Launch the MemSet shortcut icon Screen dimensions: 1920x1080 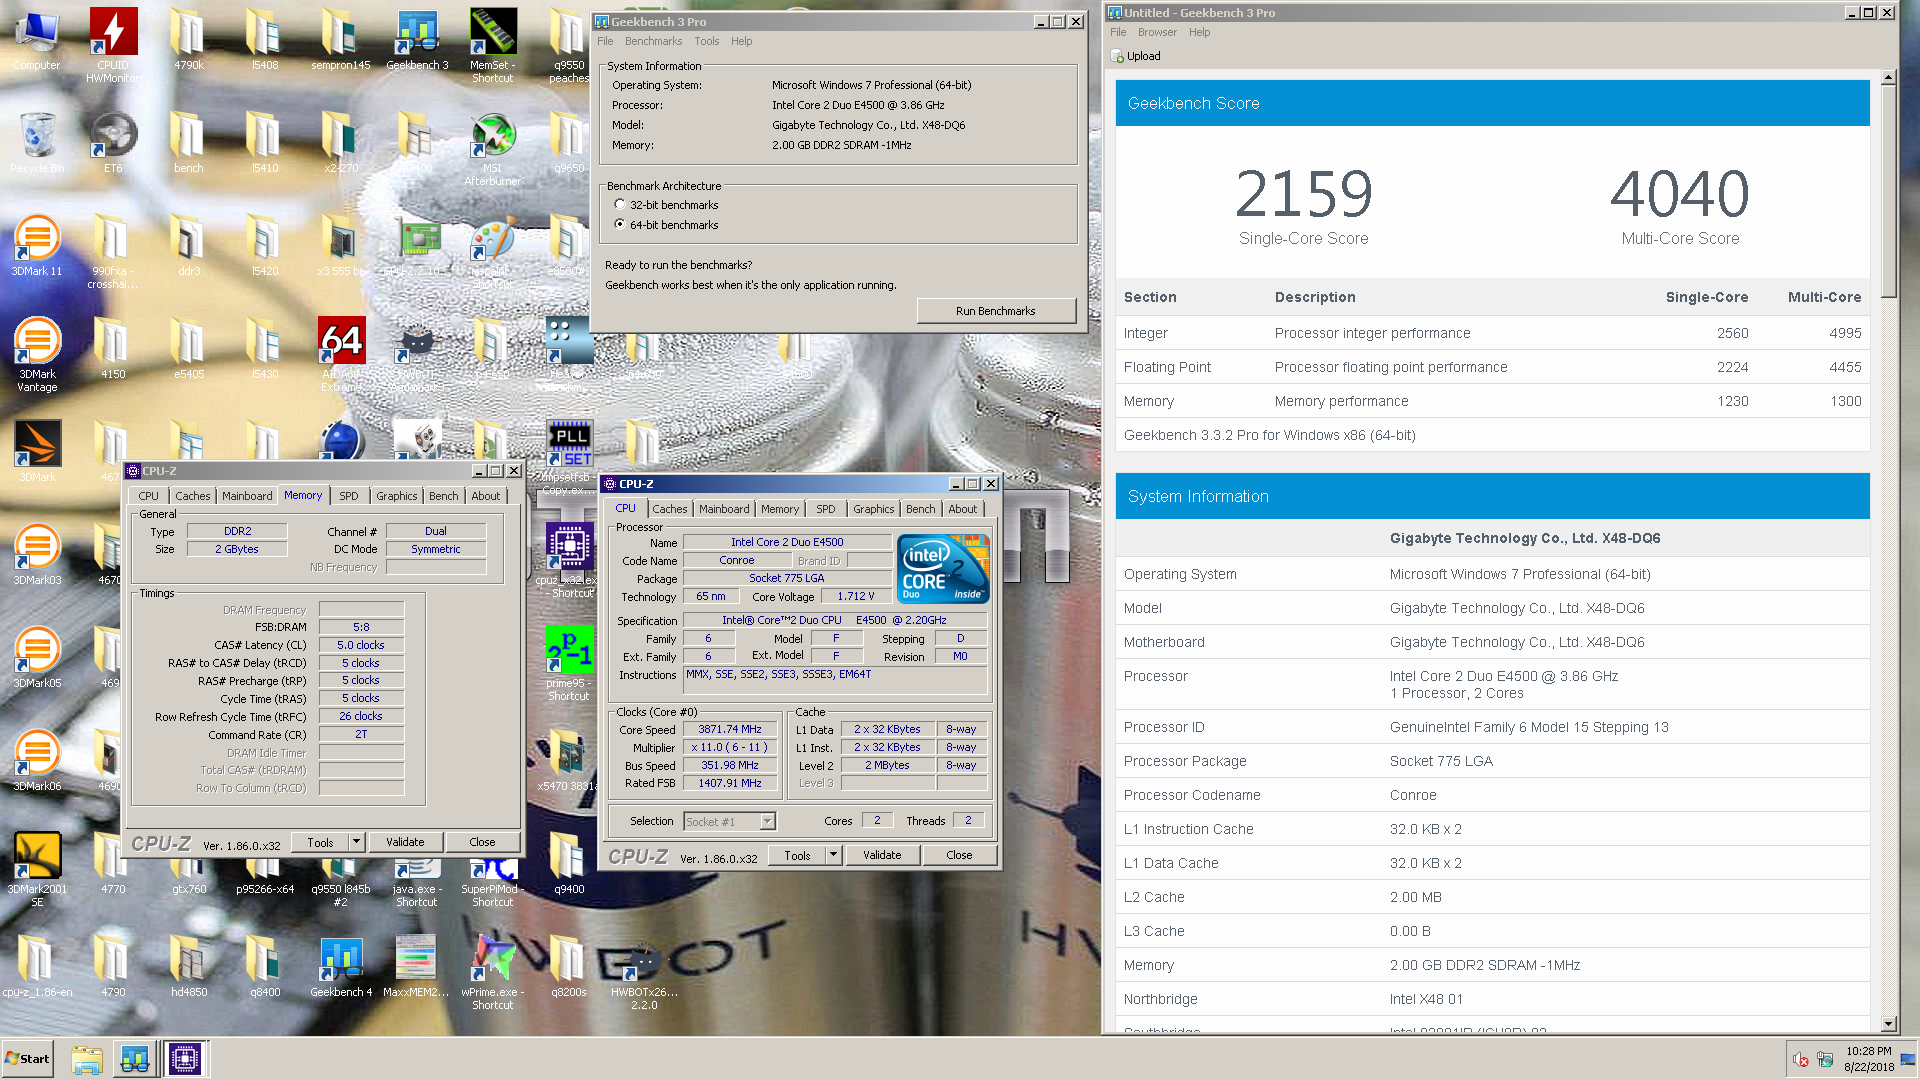493,45
